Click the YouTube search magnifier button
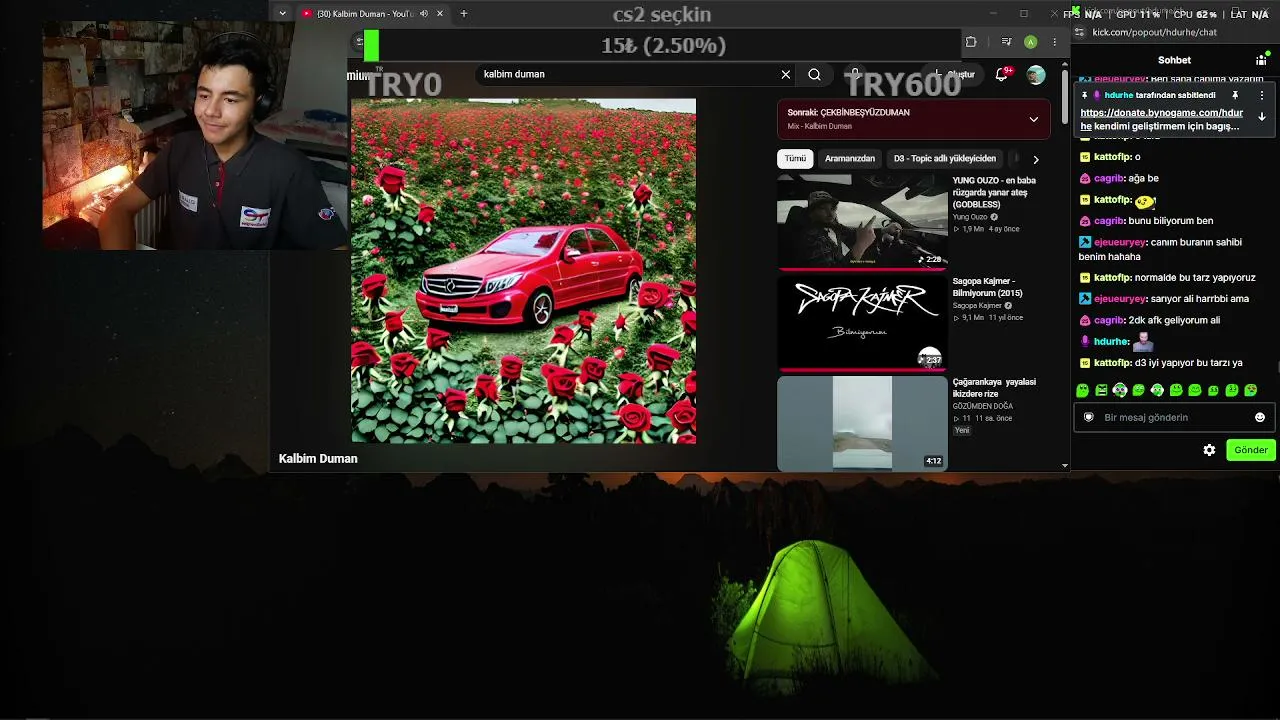 (x=815, y=74)
